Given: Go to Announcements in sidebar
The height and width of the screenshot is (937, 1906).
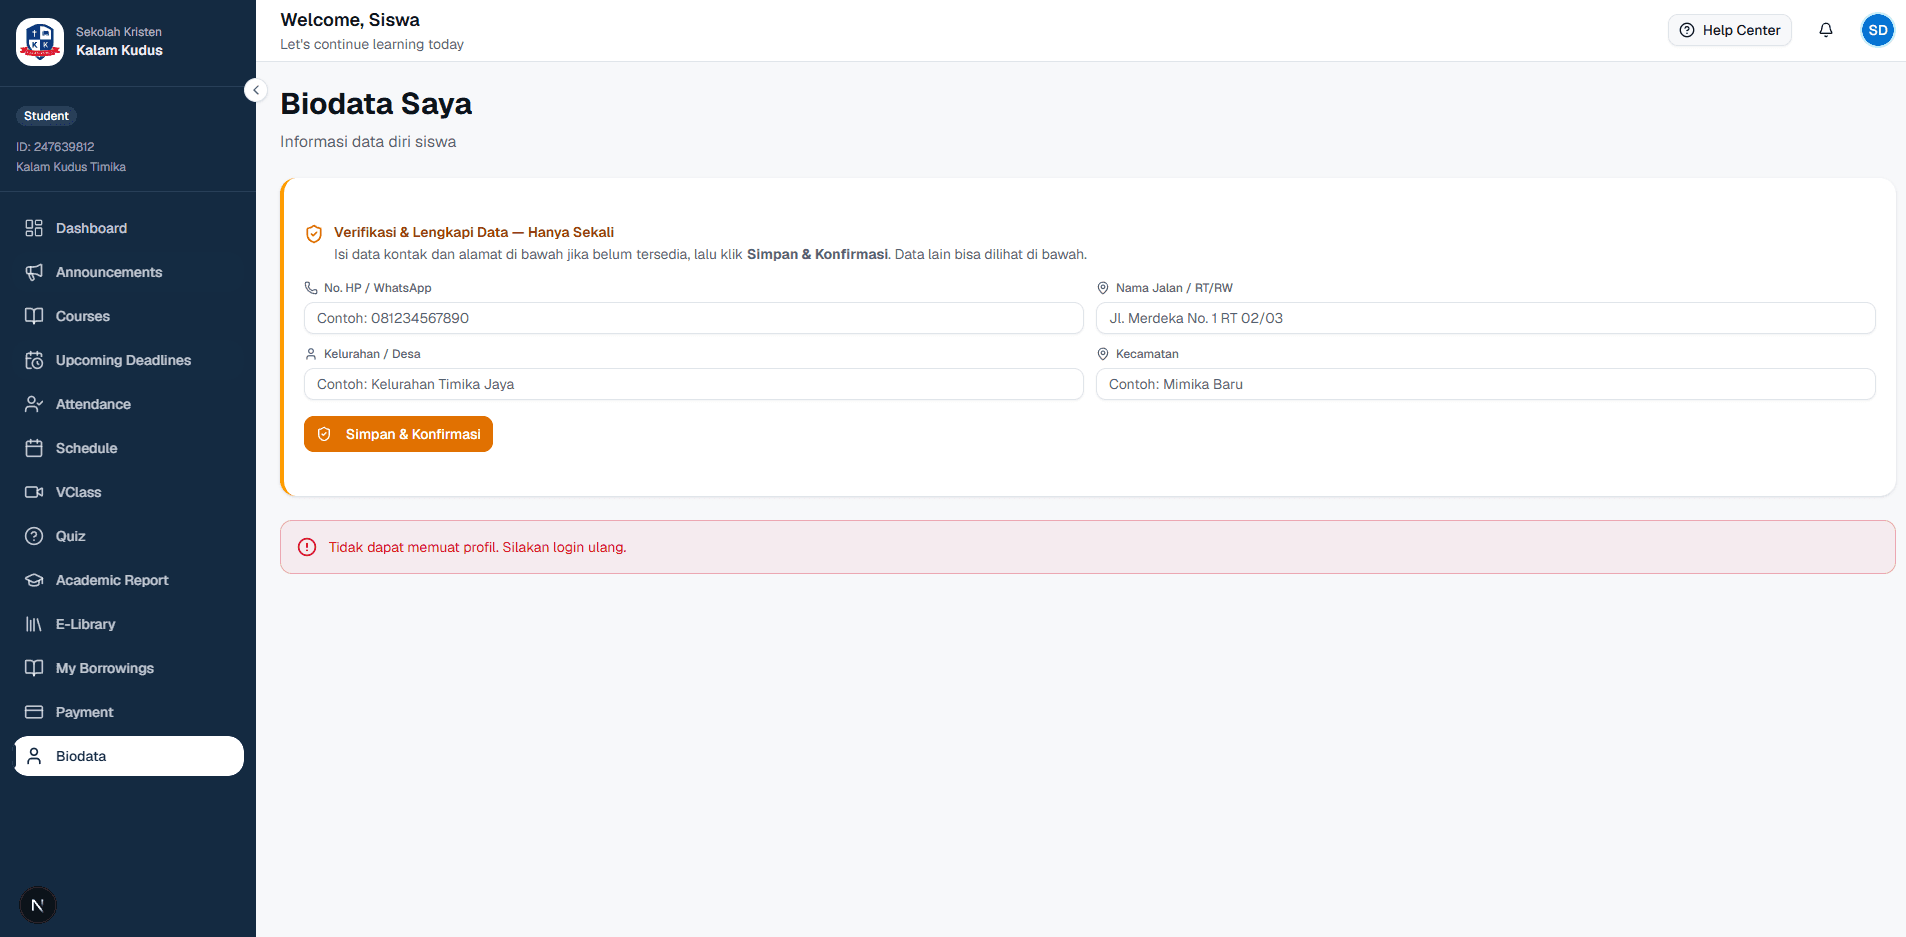Looking at the screenshot, I should click(109, 272).
